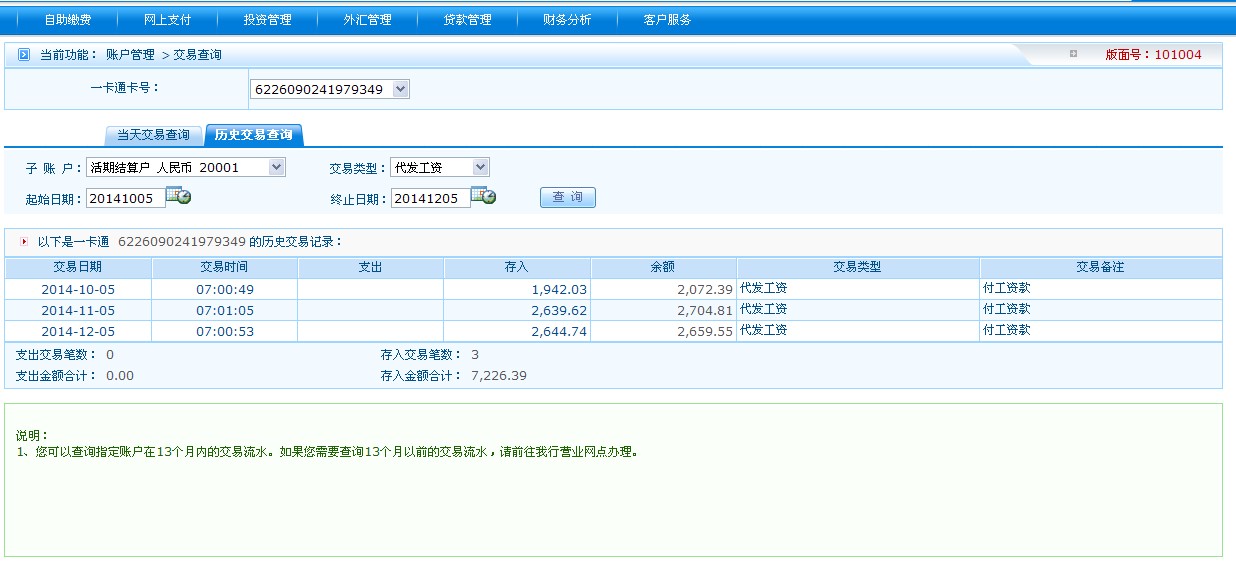Click the 终止日期 input field
The image size is (1236, 563).
coord(429,198)
